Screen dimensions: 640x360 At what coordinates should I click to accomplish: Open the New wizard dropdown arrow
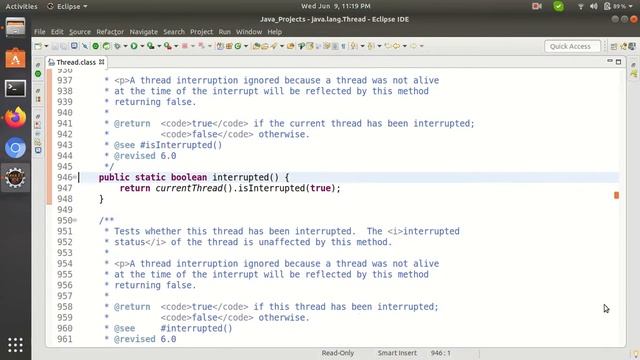(46, 46)
